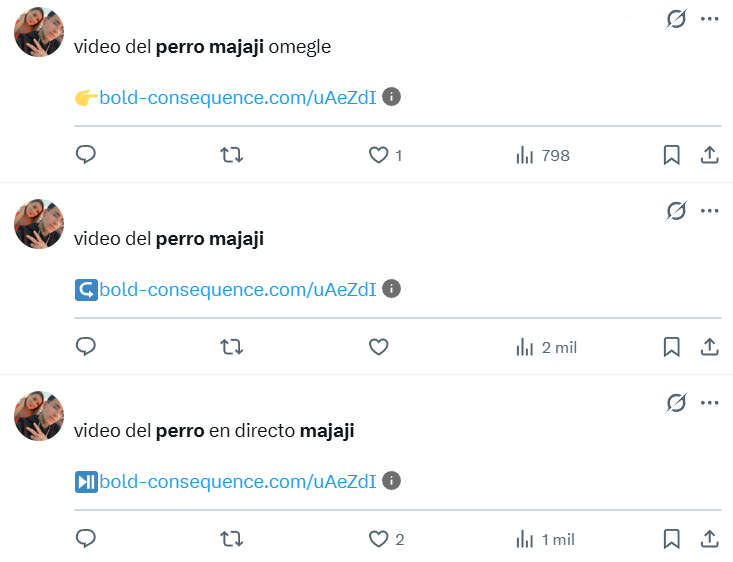Screen dimensions: 733x562
Task: Bookmark the 'perro en directo majaji' post
Action: tap(672, 539)
